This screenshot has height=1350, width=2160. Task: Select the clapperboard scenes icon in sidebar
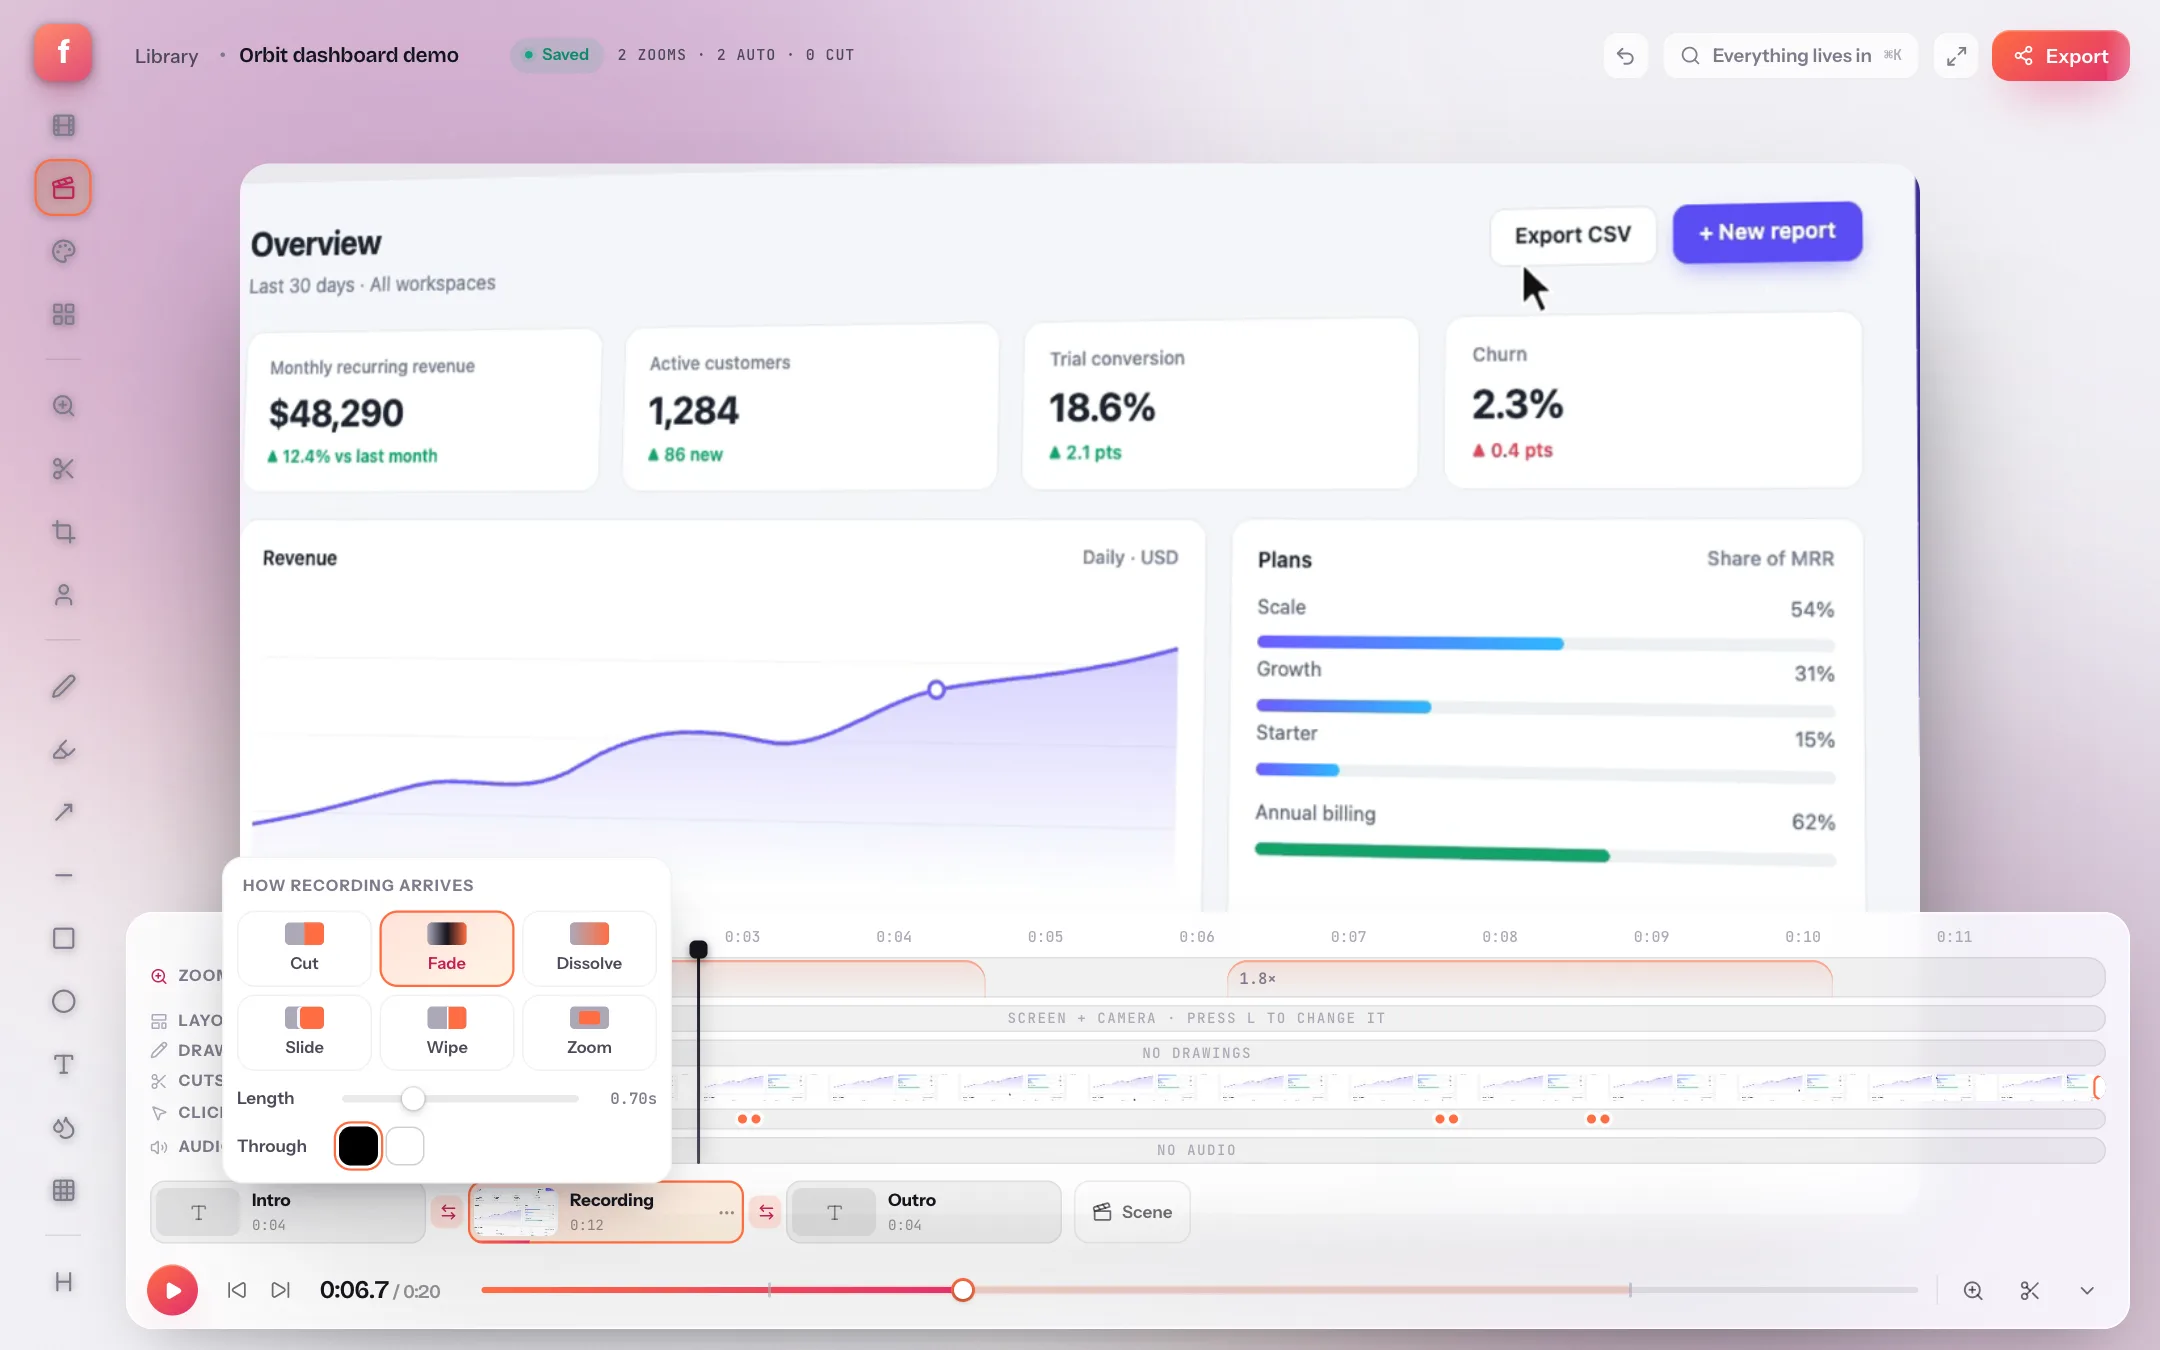63,188
